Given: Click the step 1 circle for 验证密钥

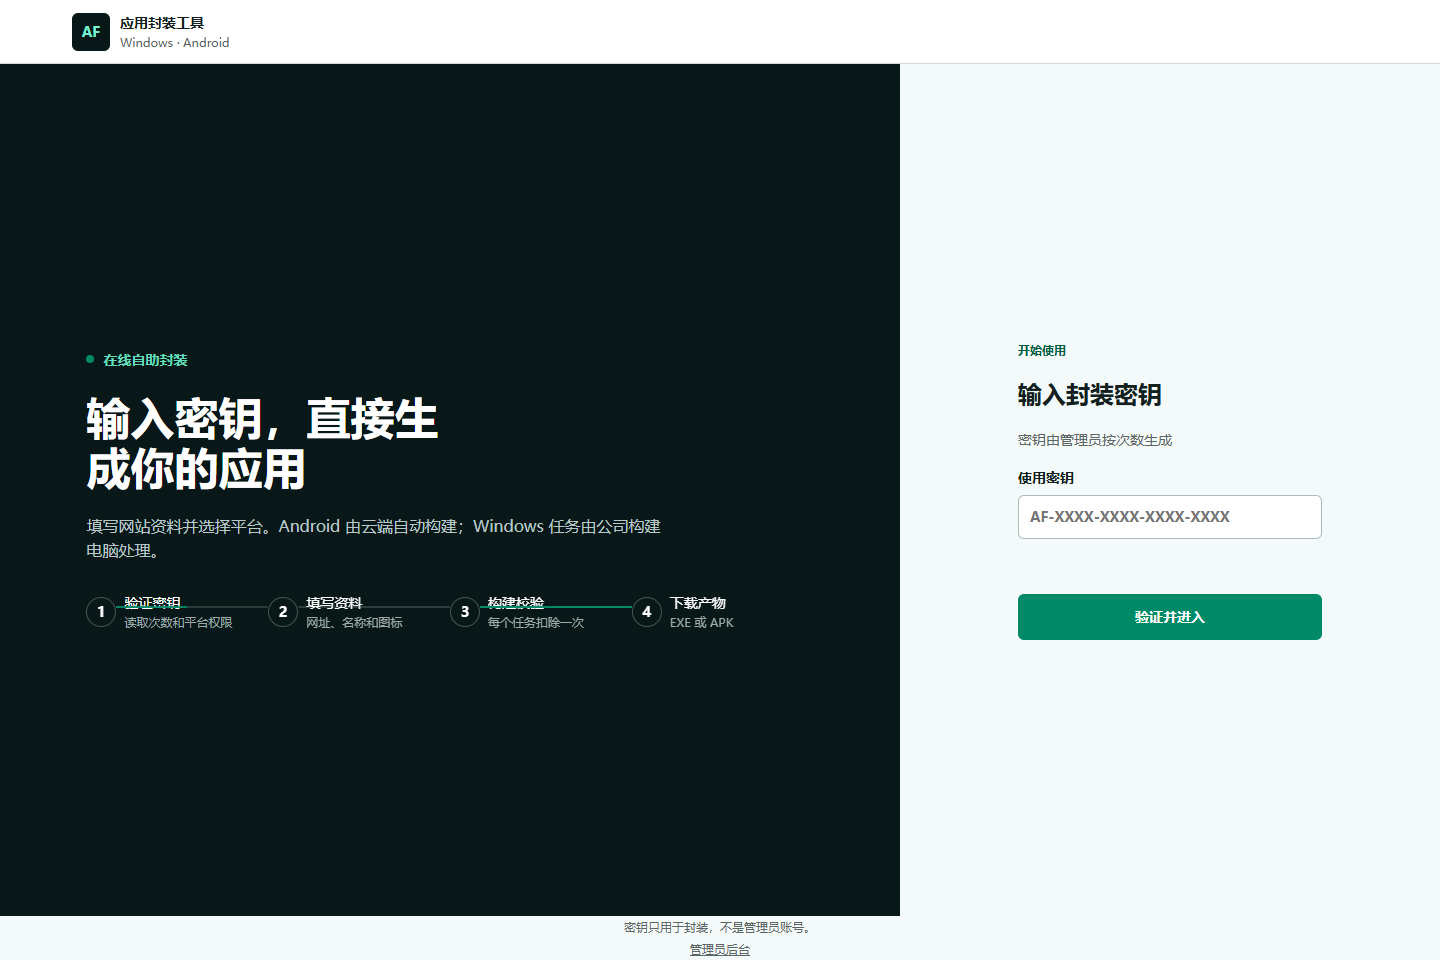Looking at the screenshot, I should (x=101, y=612).
